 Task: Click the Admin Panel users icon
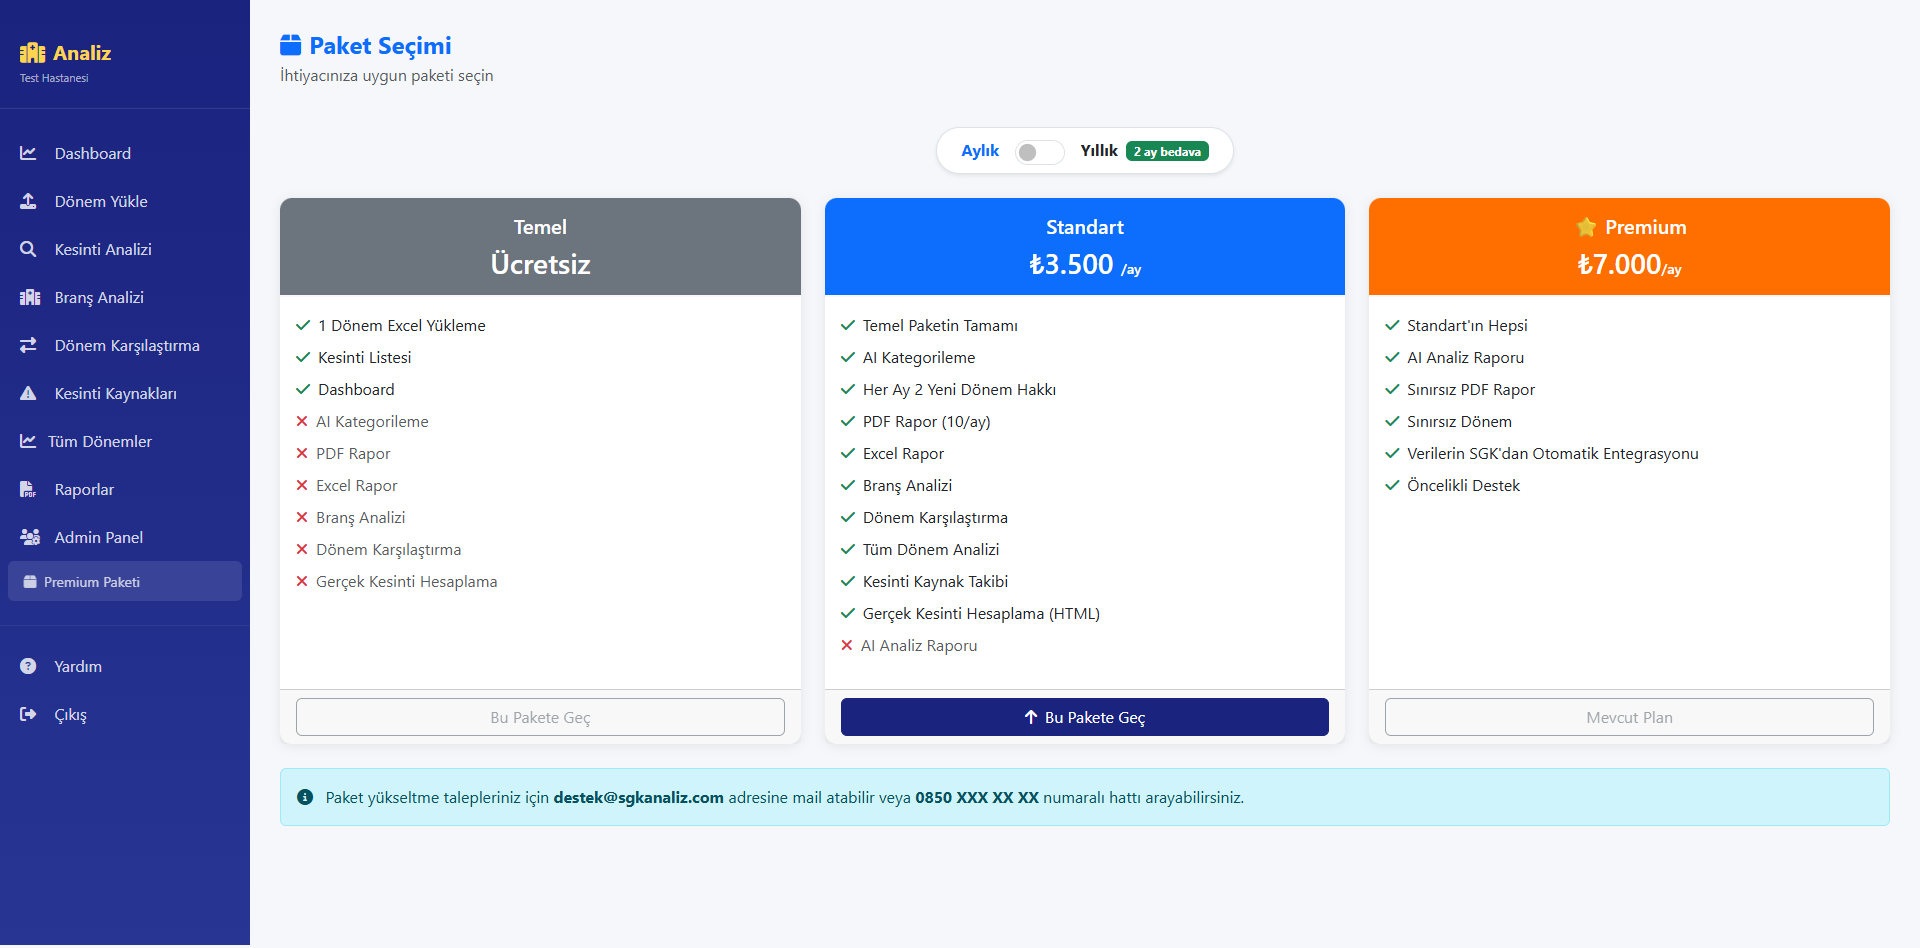[30, 537]
